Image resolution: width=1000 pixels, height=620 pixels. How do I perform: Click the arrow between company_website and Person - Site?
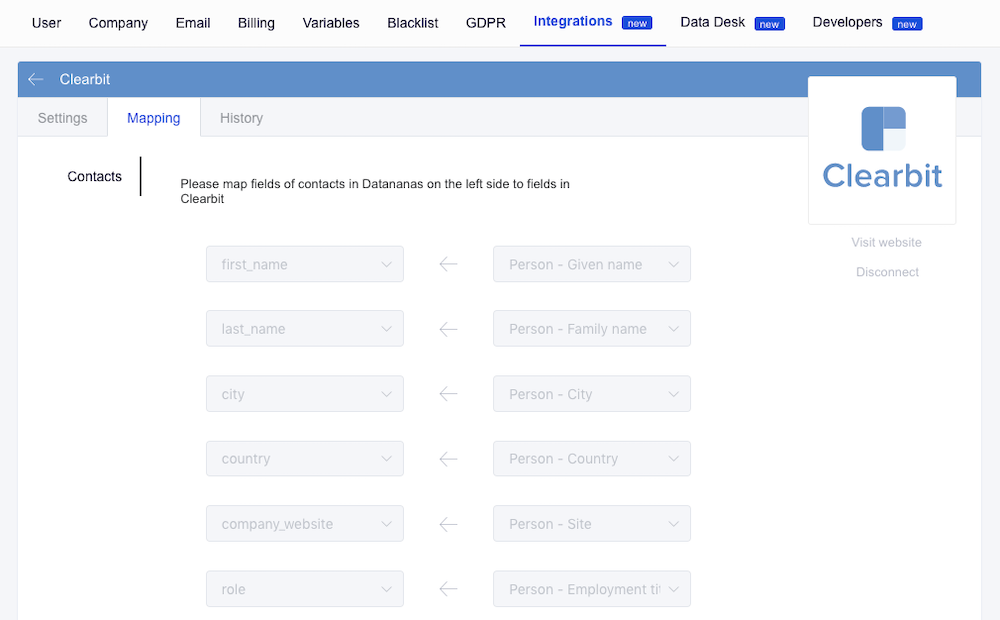pos(448,524)
